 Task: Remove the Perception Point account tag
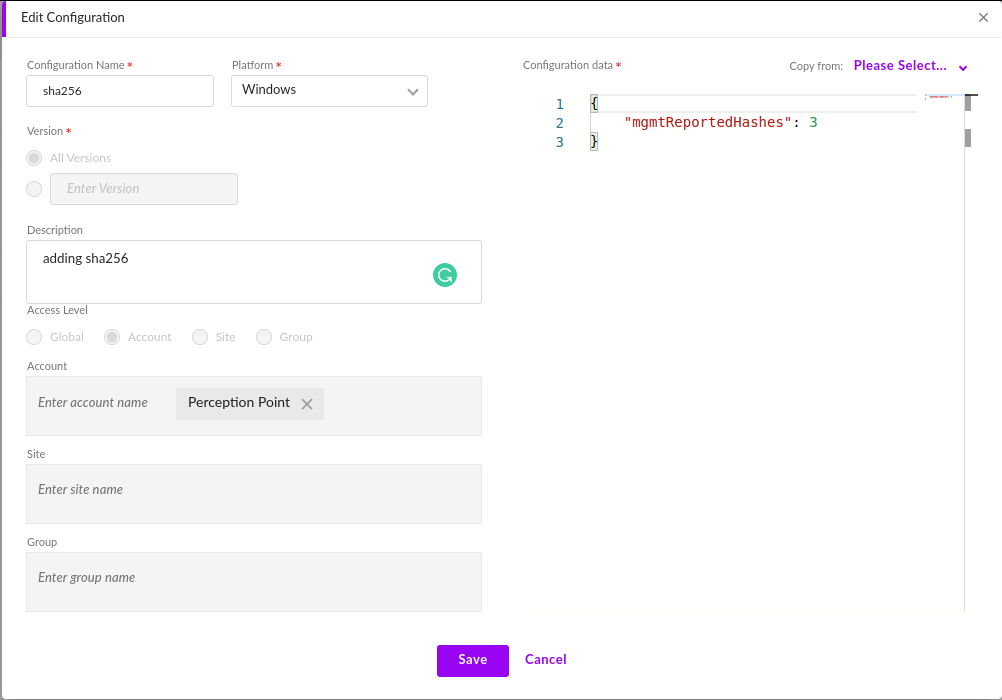(307, 404)
